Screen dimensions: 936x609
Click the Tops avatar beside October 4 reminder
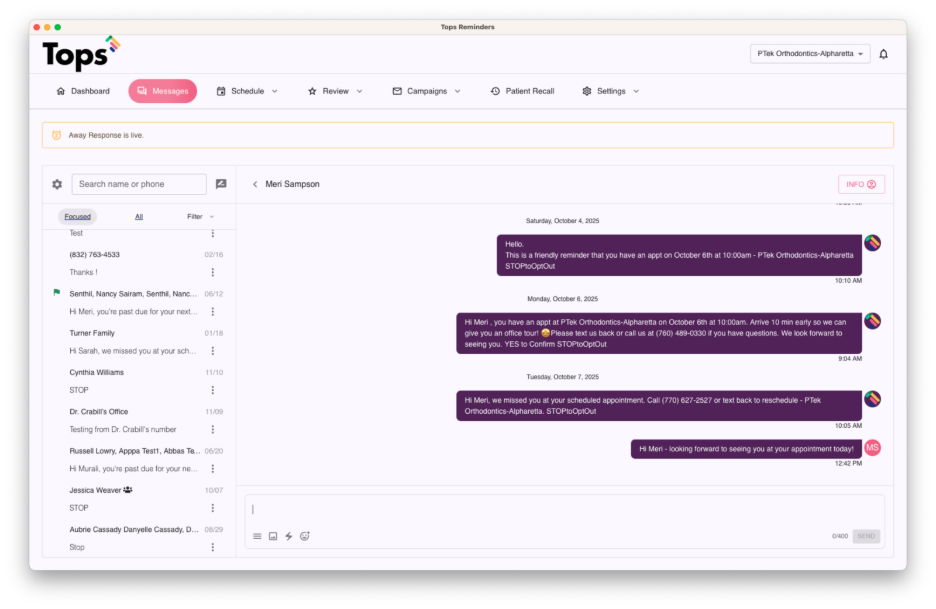pyautogui.click(x=872, y=243)
